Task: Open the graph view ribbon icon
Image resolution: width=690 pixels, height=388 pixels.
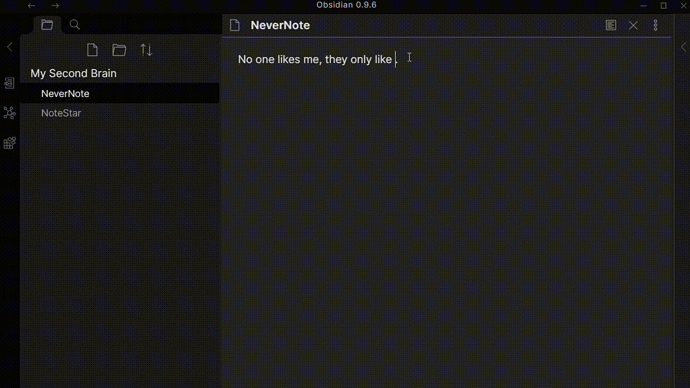Action: click(9, 113)
